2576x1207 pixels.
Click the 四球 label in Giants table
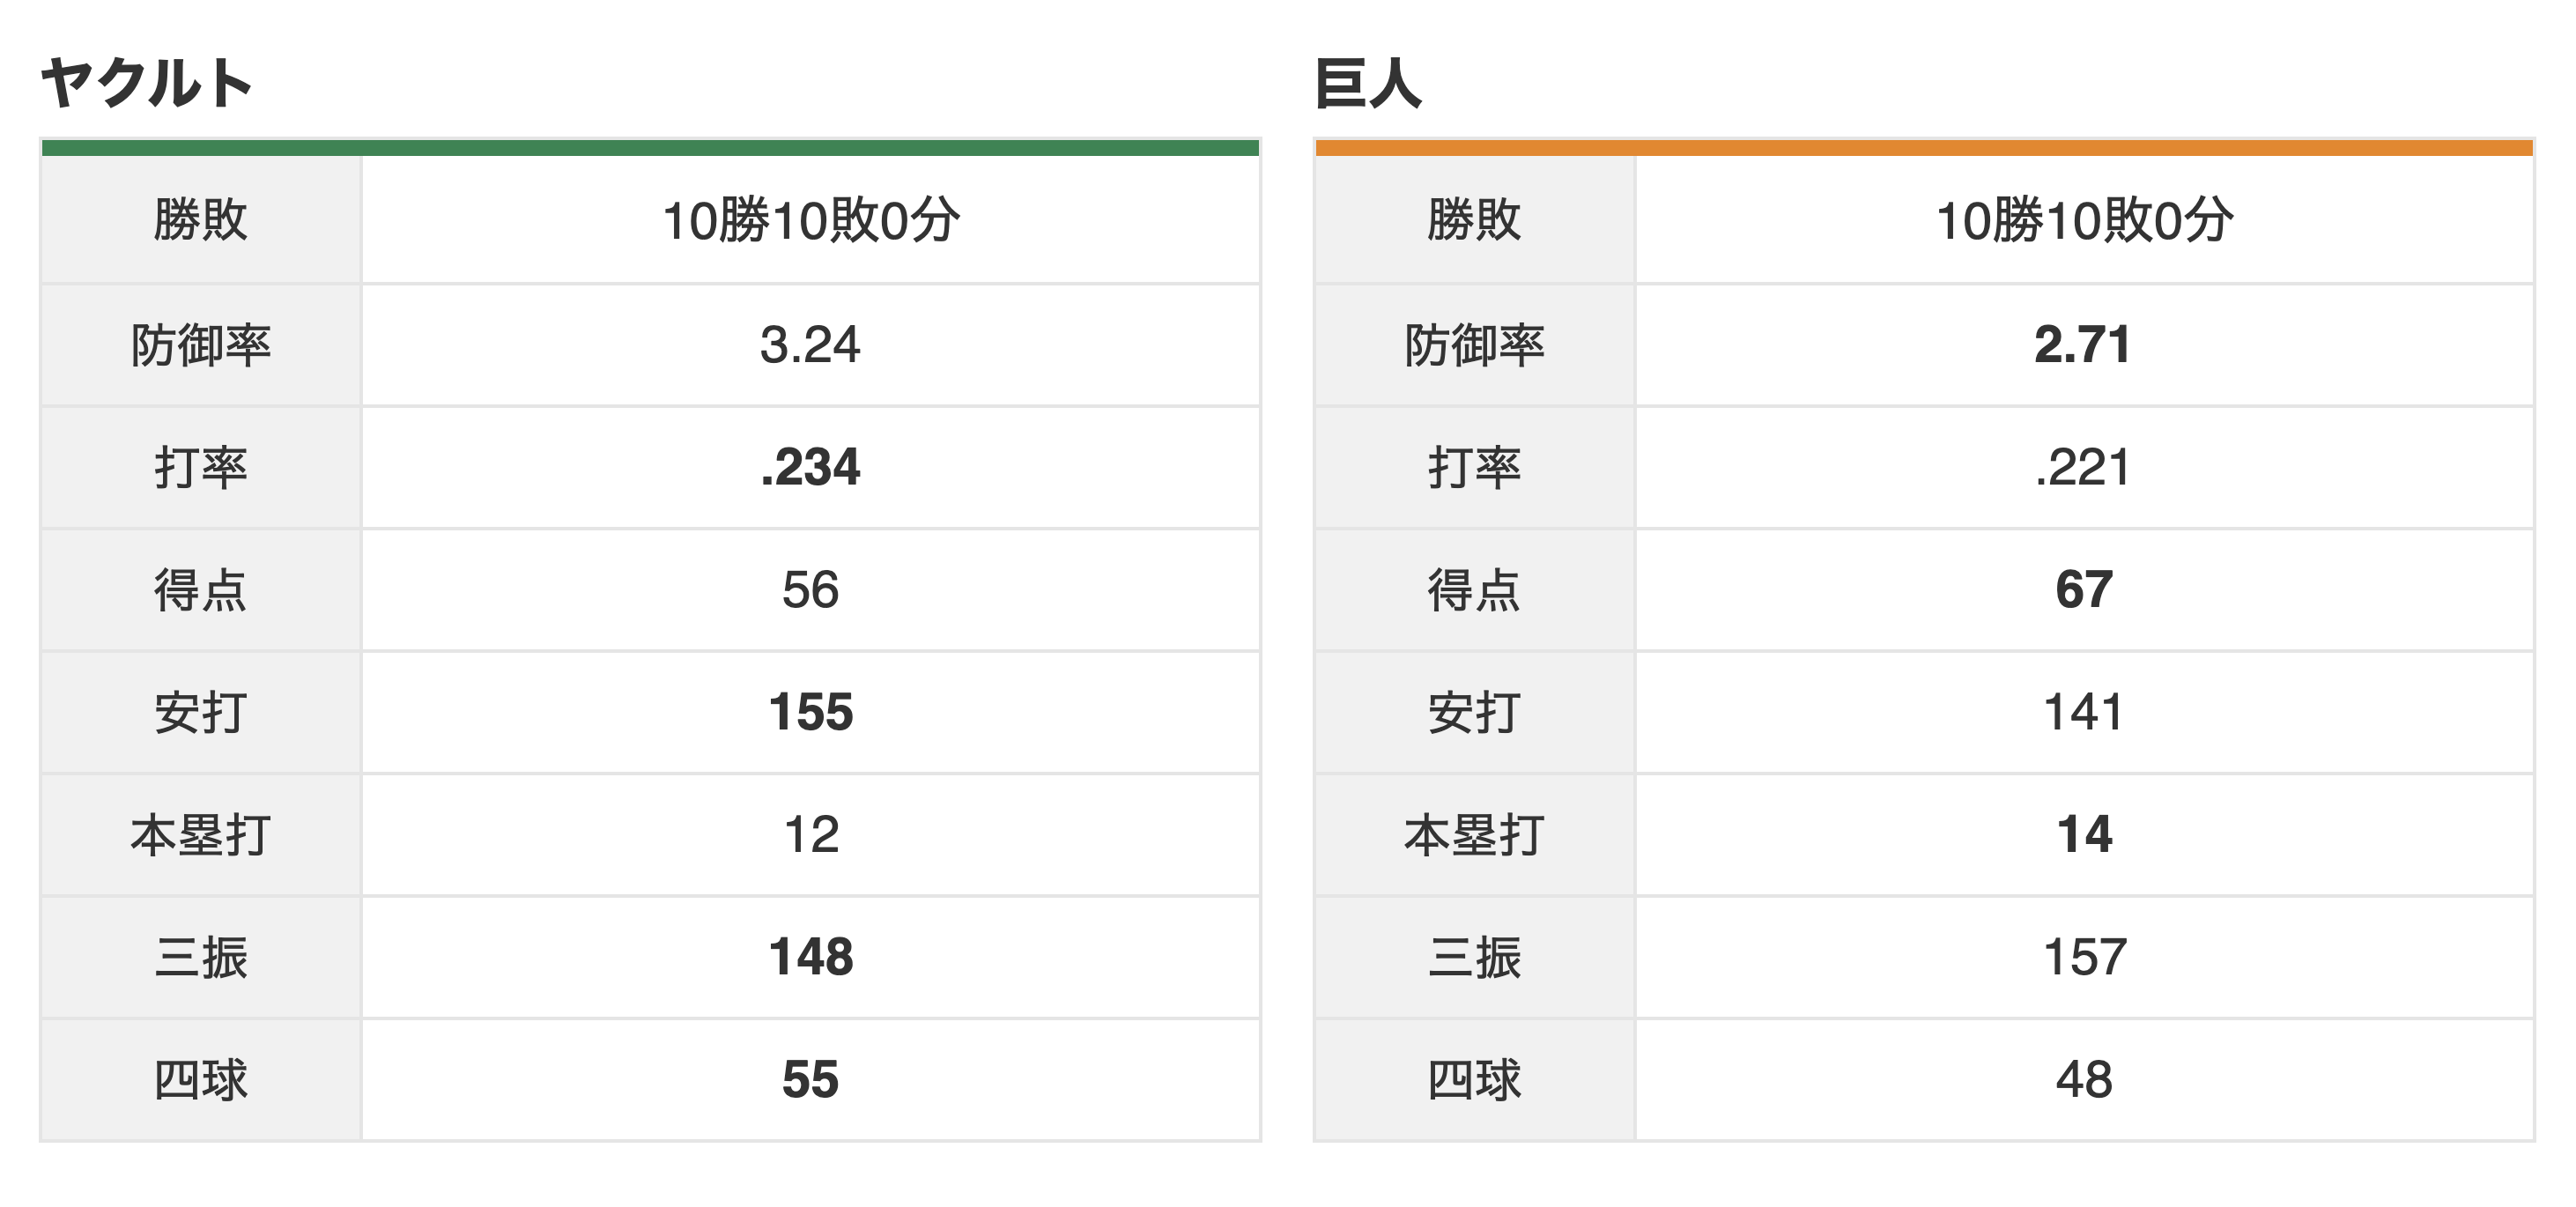[1474, 1080]
